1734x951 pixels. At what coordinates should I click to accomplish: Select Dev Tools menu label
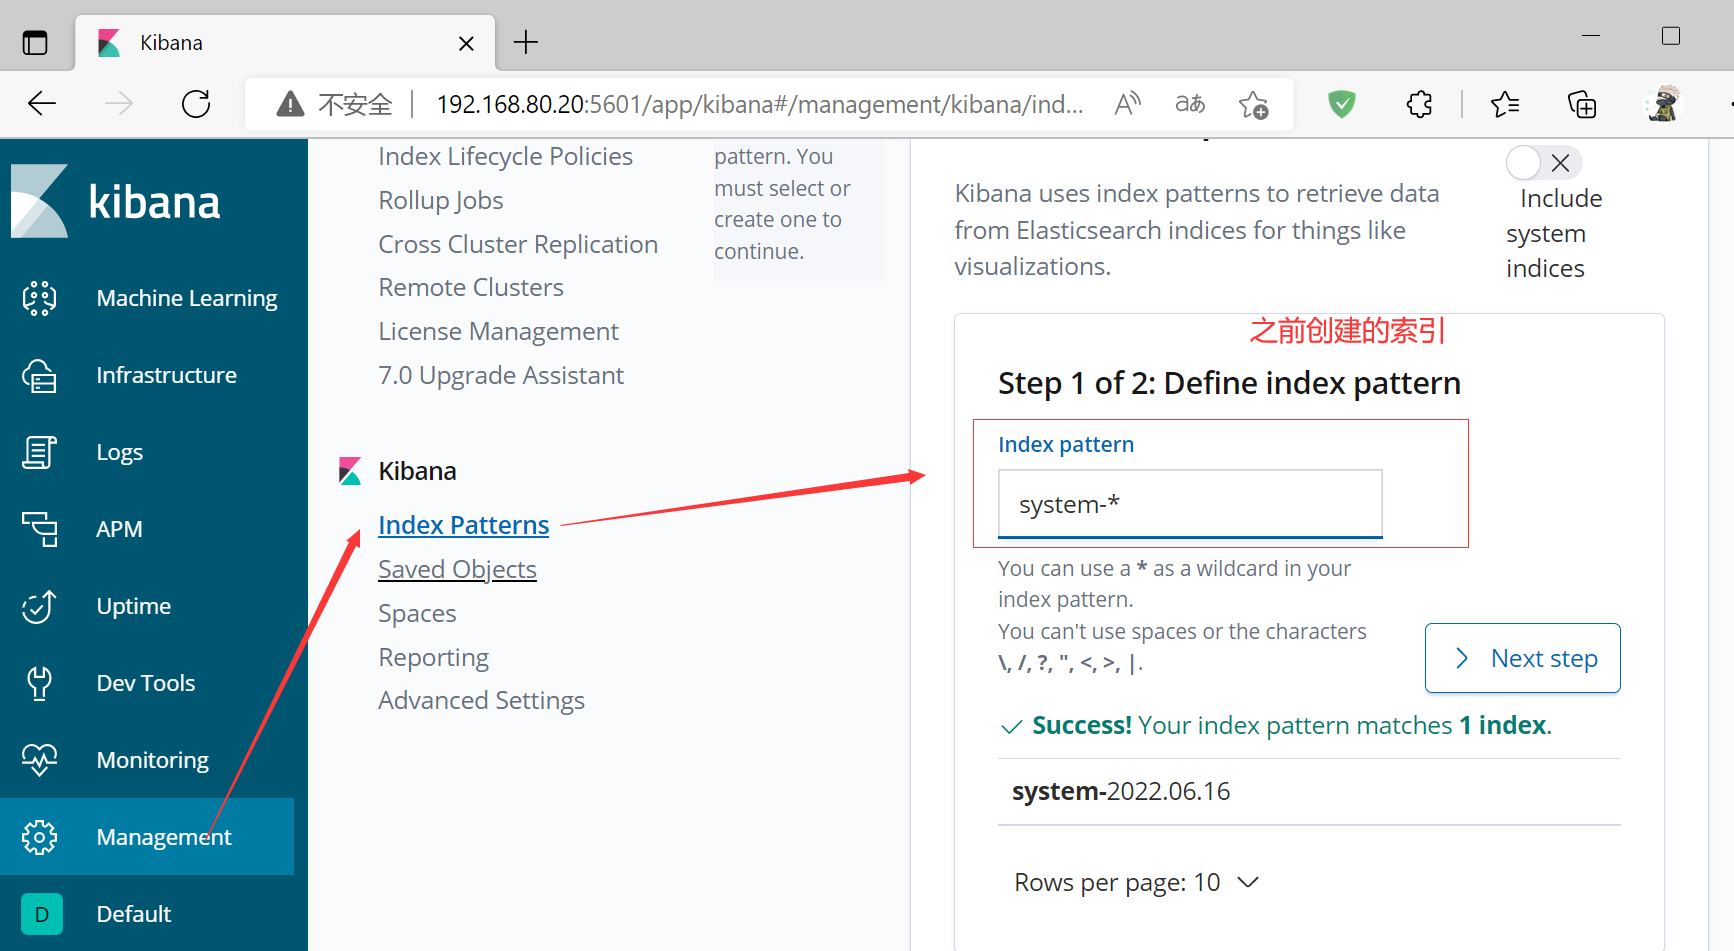[x=146, y=683]
